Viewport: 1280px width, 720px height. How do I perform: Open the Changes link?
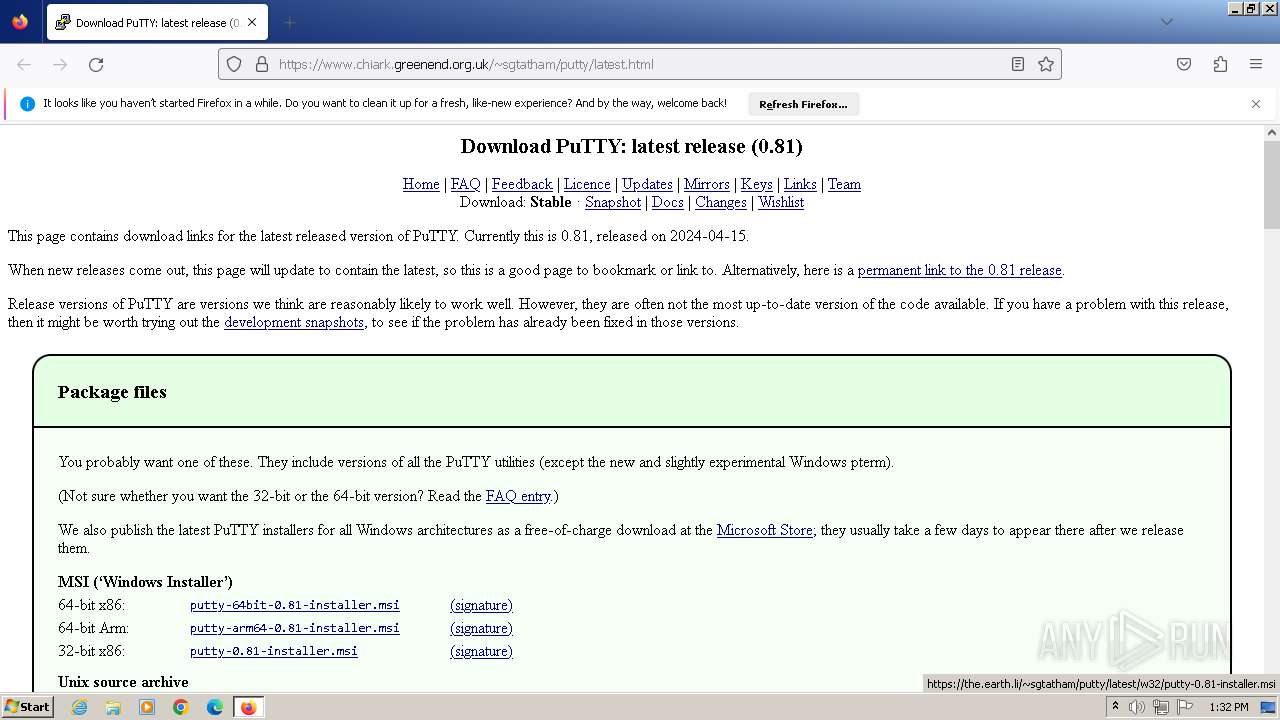point(721,202)
